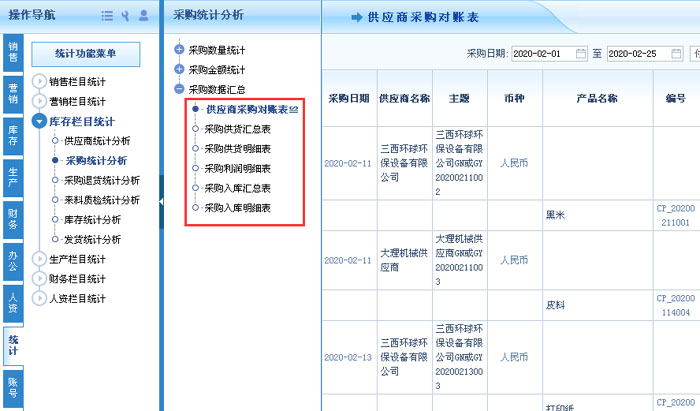
Task: Click the list view icon in navigation header
Action: point(107,16)
